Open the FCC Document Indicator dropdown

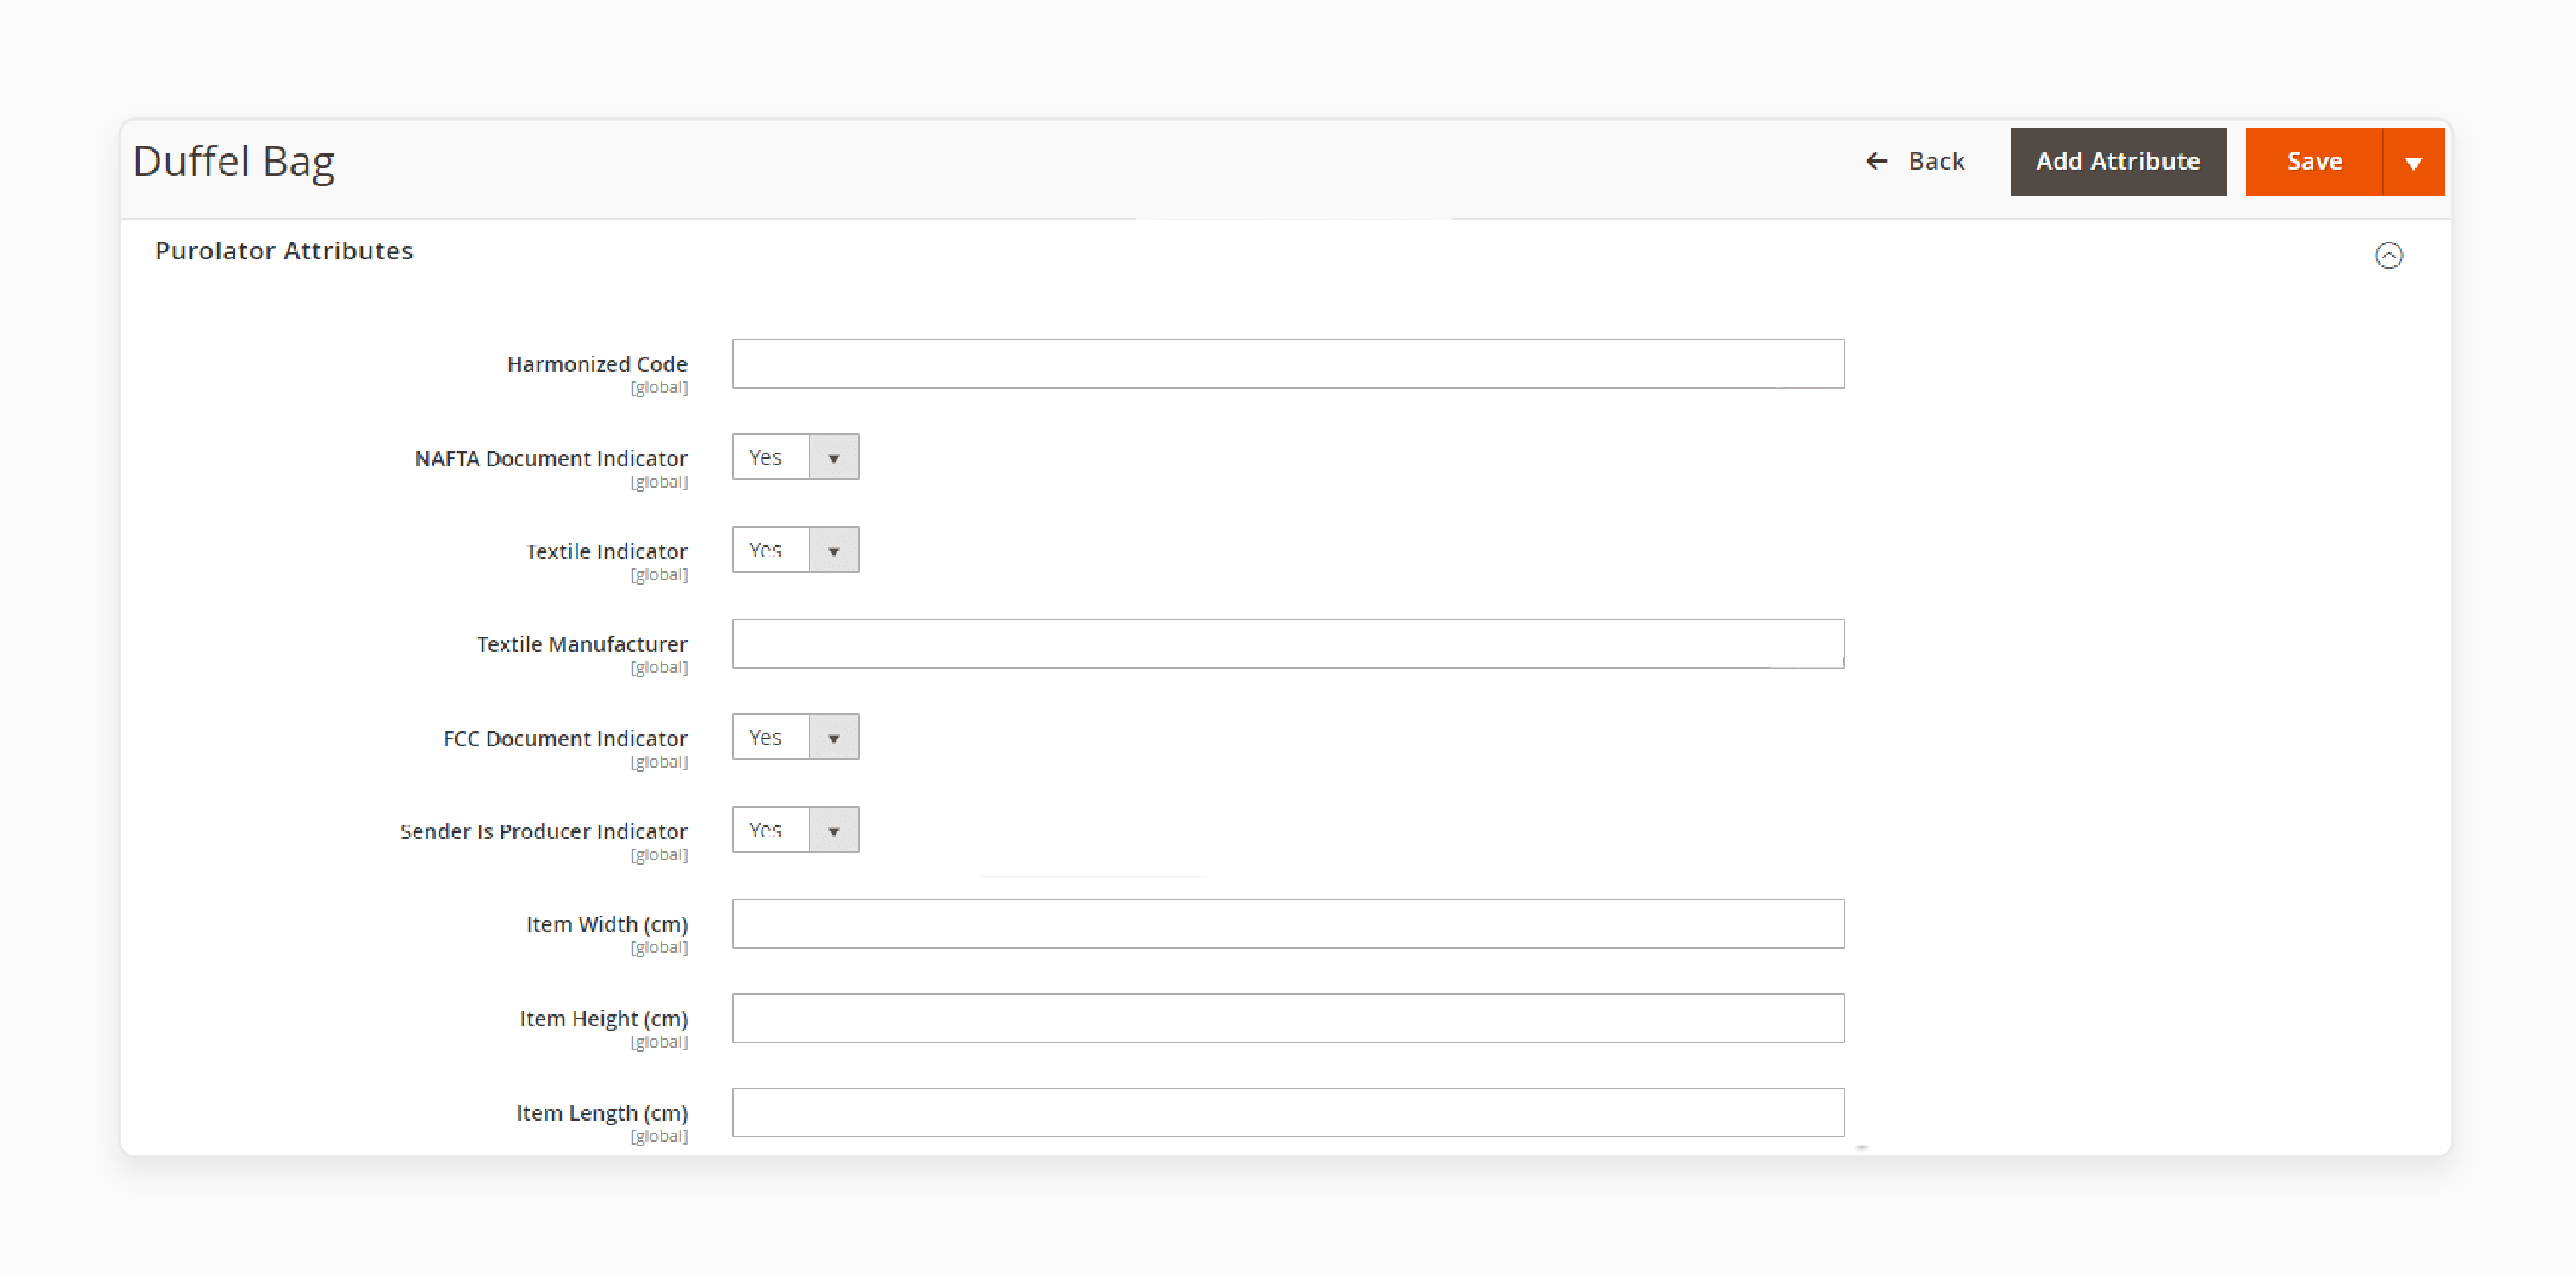(796, 737)
